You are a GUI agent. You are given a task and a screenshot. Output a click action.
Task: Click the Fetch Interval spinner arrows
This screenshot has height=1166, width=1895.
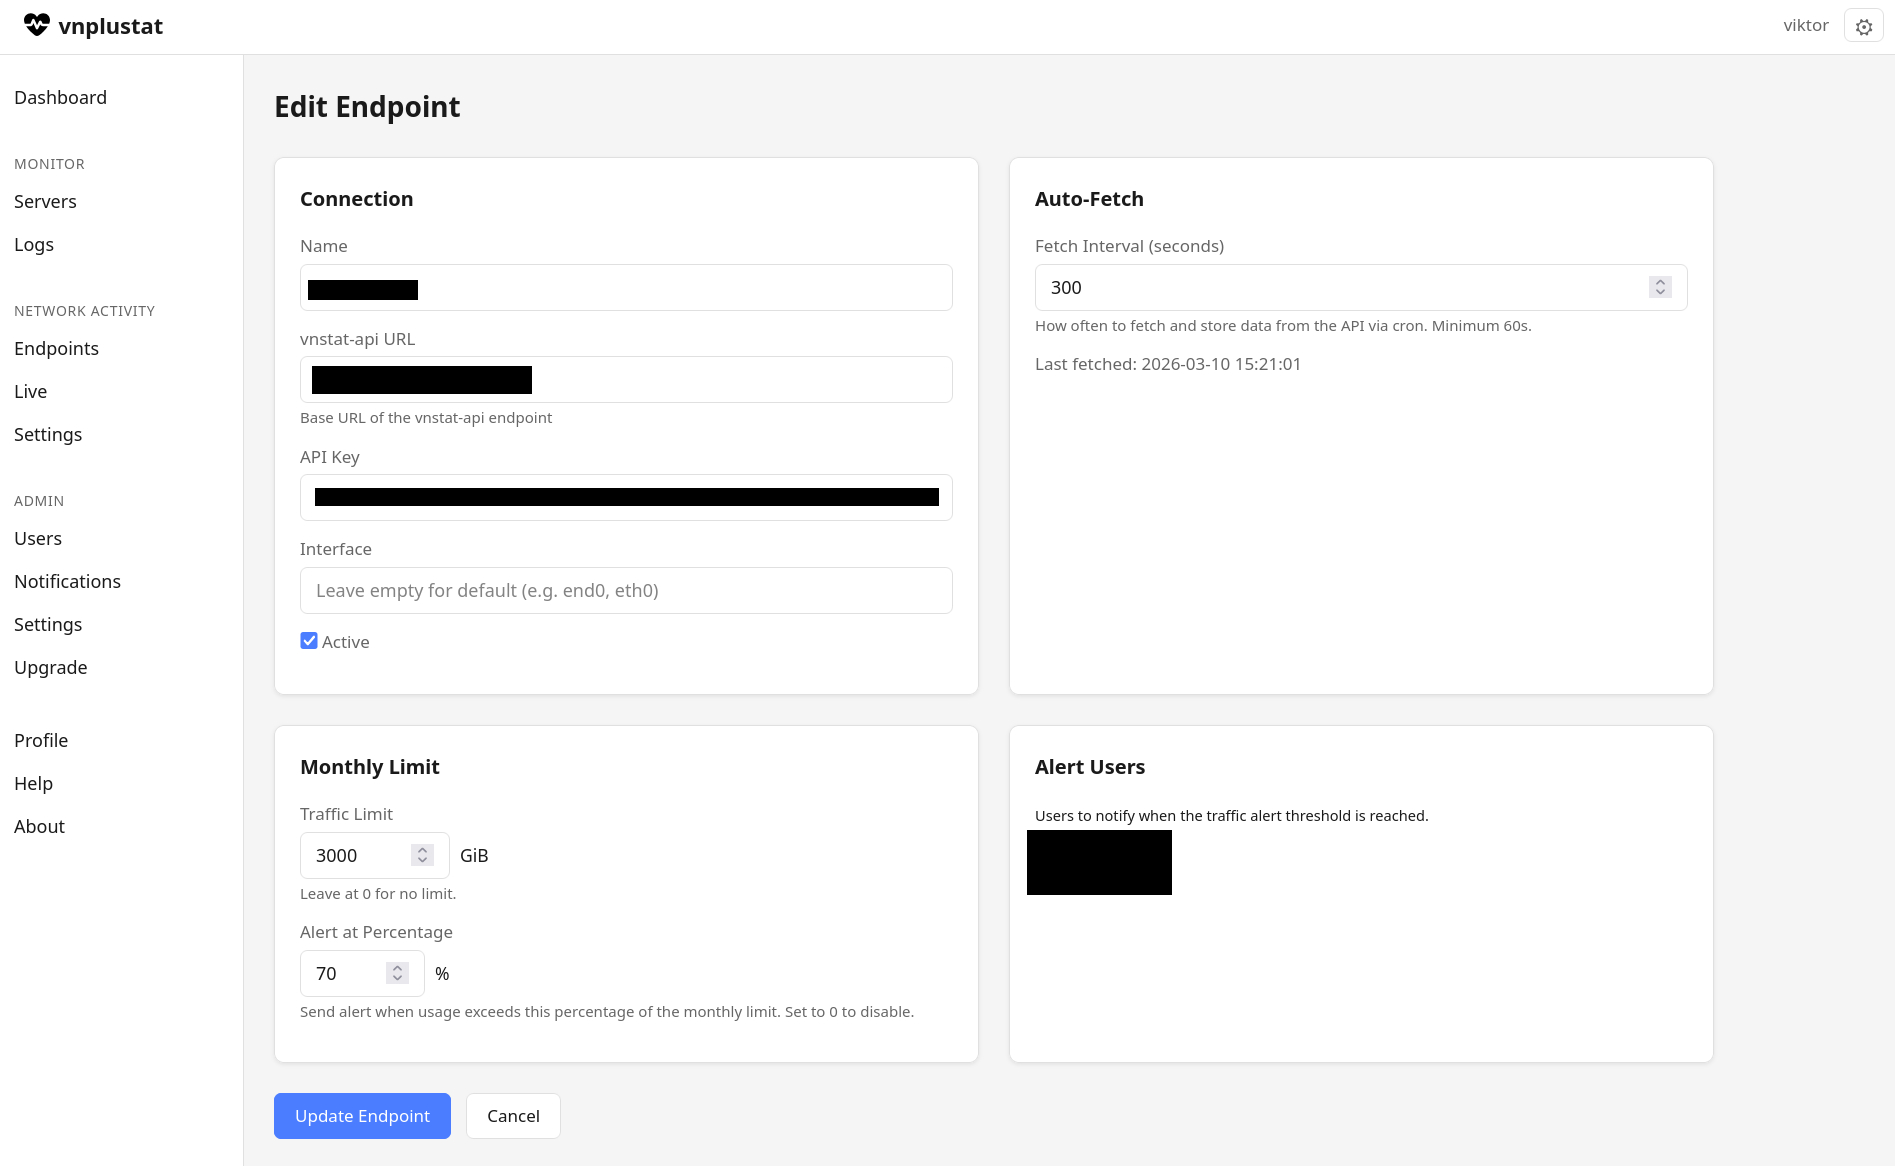coord(1660,287)
